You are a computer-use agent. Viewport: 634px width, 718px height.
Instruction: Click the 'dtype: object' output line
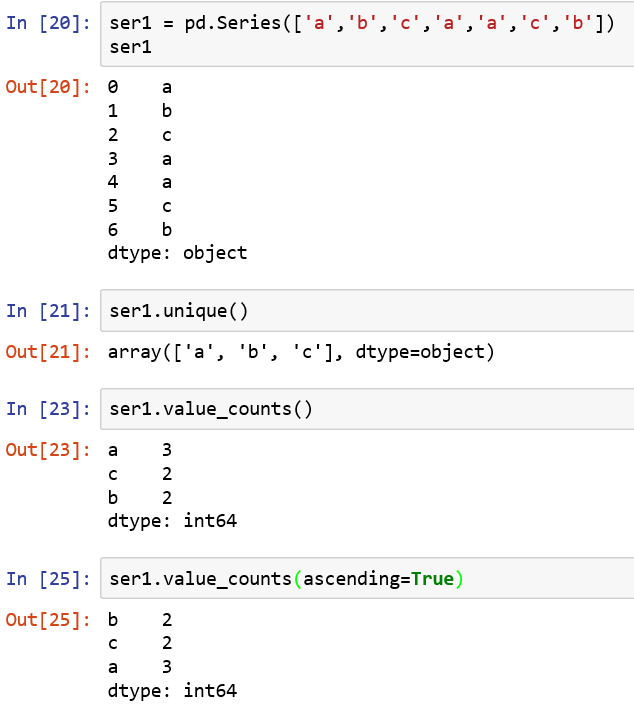coord(178,253)
